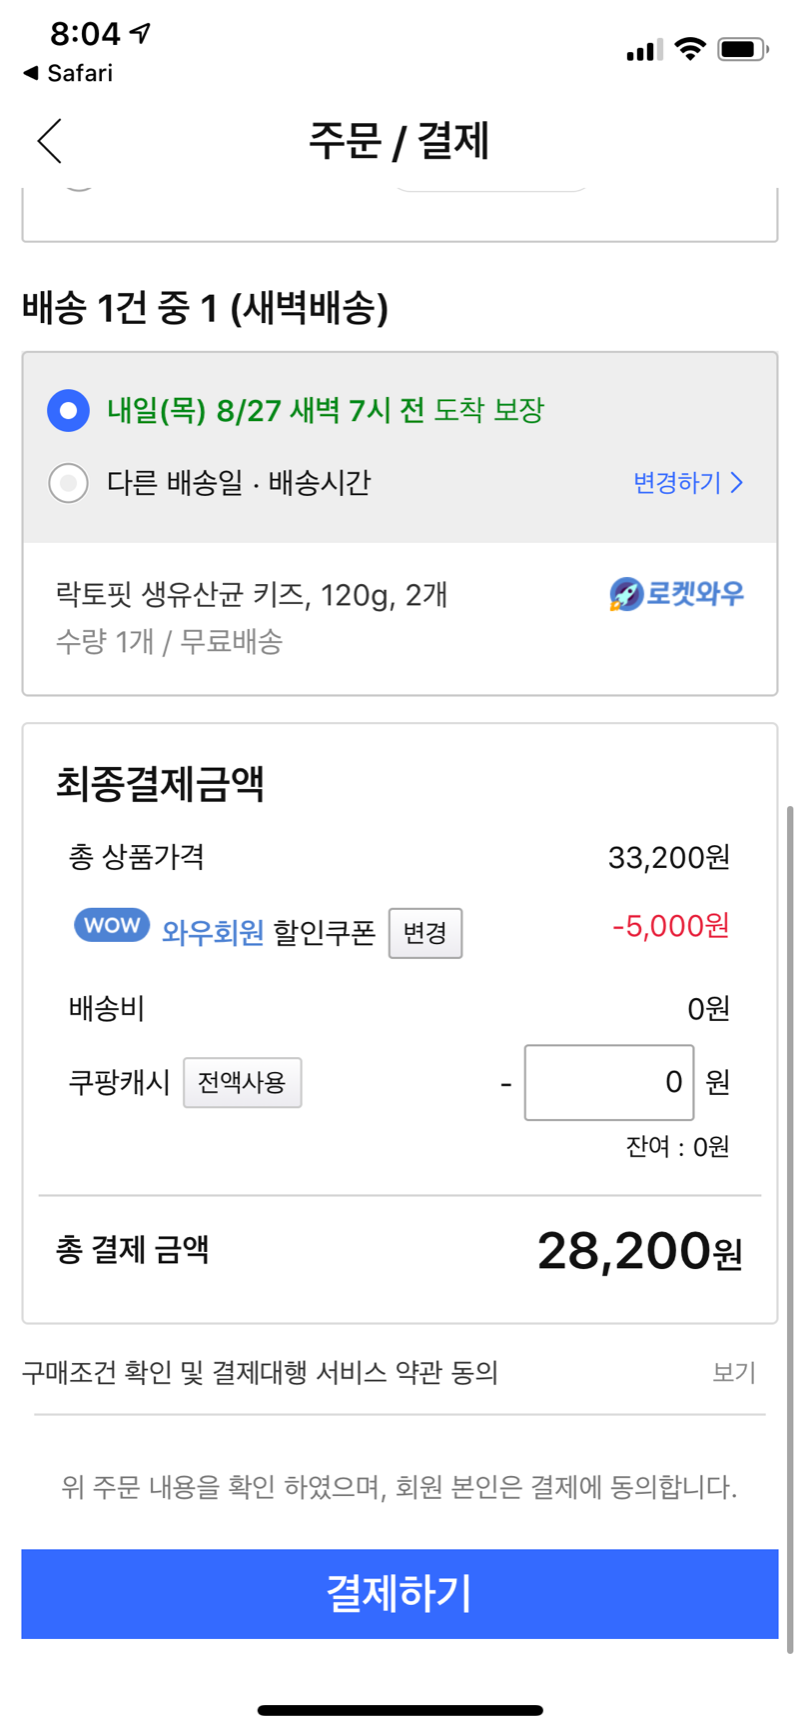This screenshot has width=800, height=1733.
Task: Click the Coupang cash amount input field
Action: 609,1082
